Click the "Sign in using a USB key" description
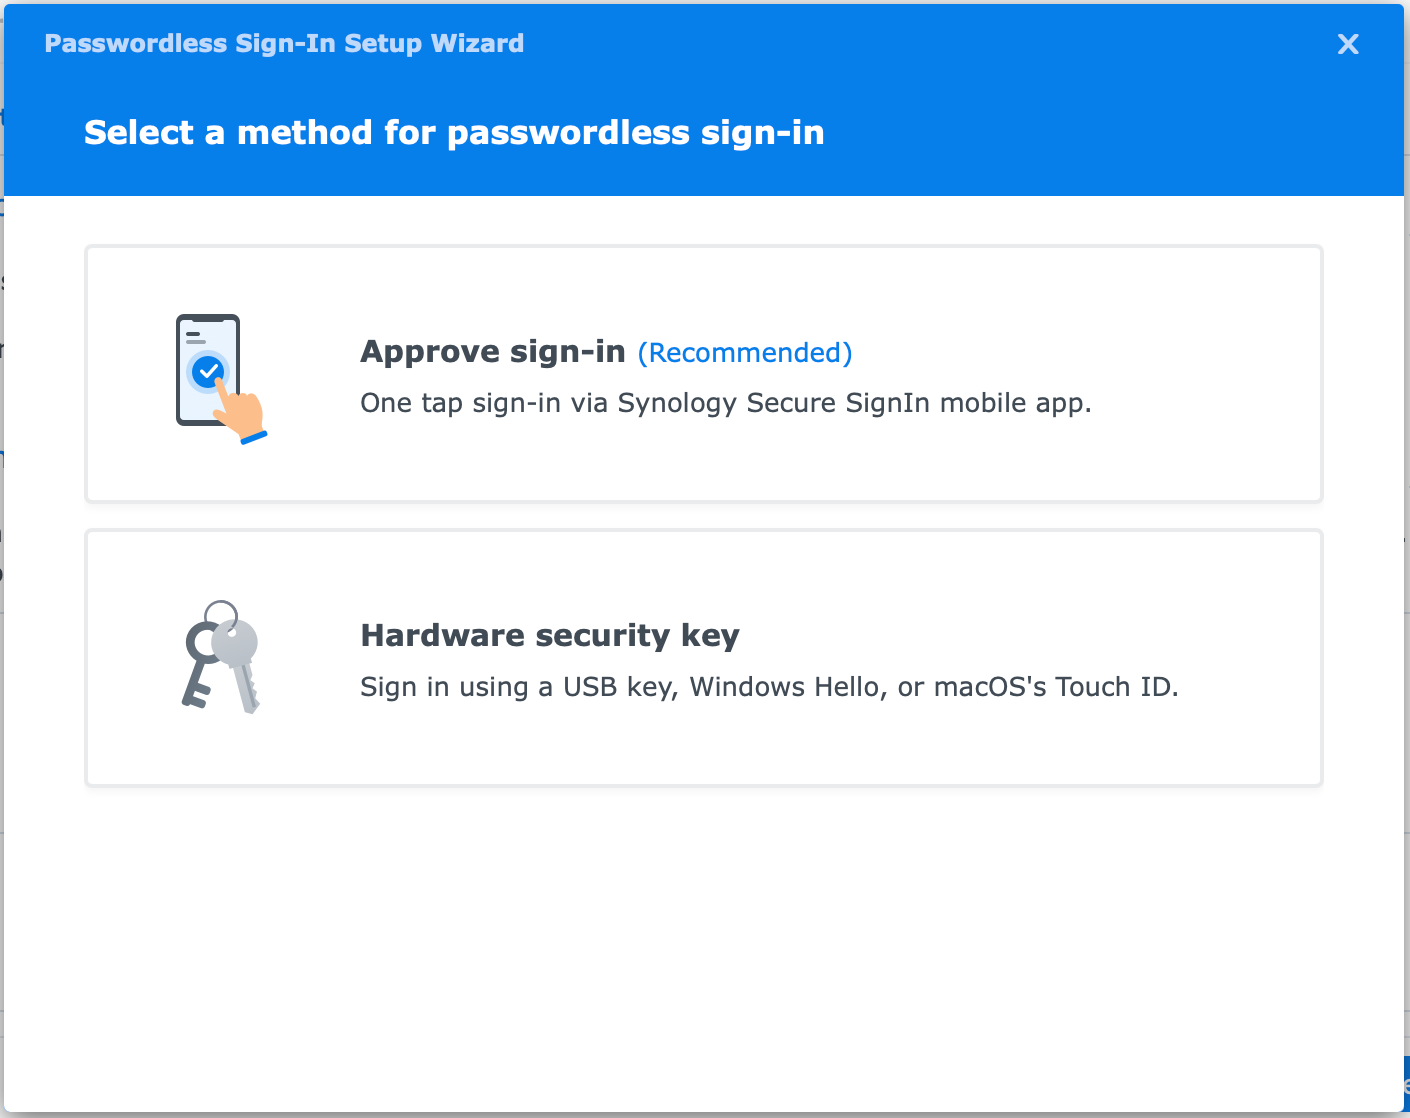The width and height of the screenshot is (1410, 1118). [x=768, y=687]
